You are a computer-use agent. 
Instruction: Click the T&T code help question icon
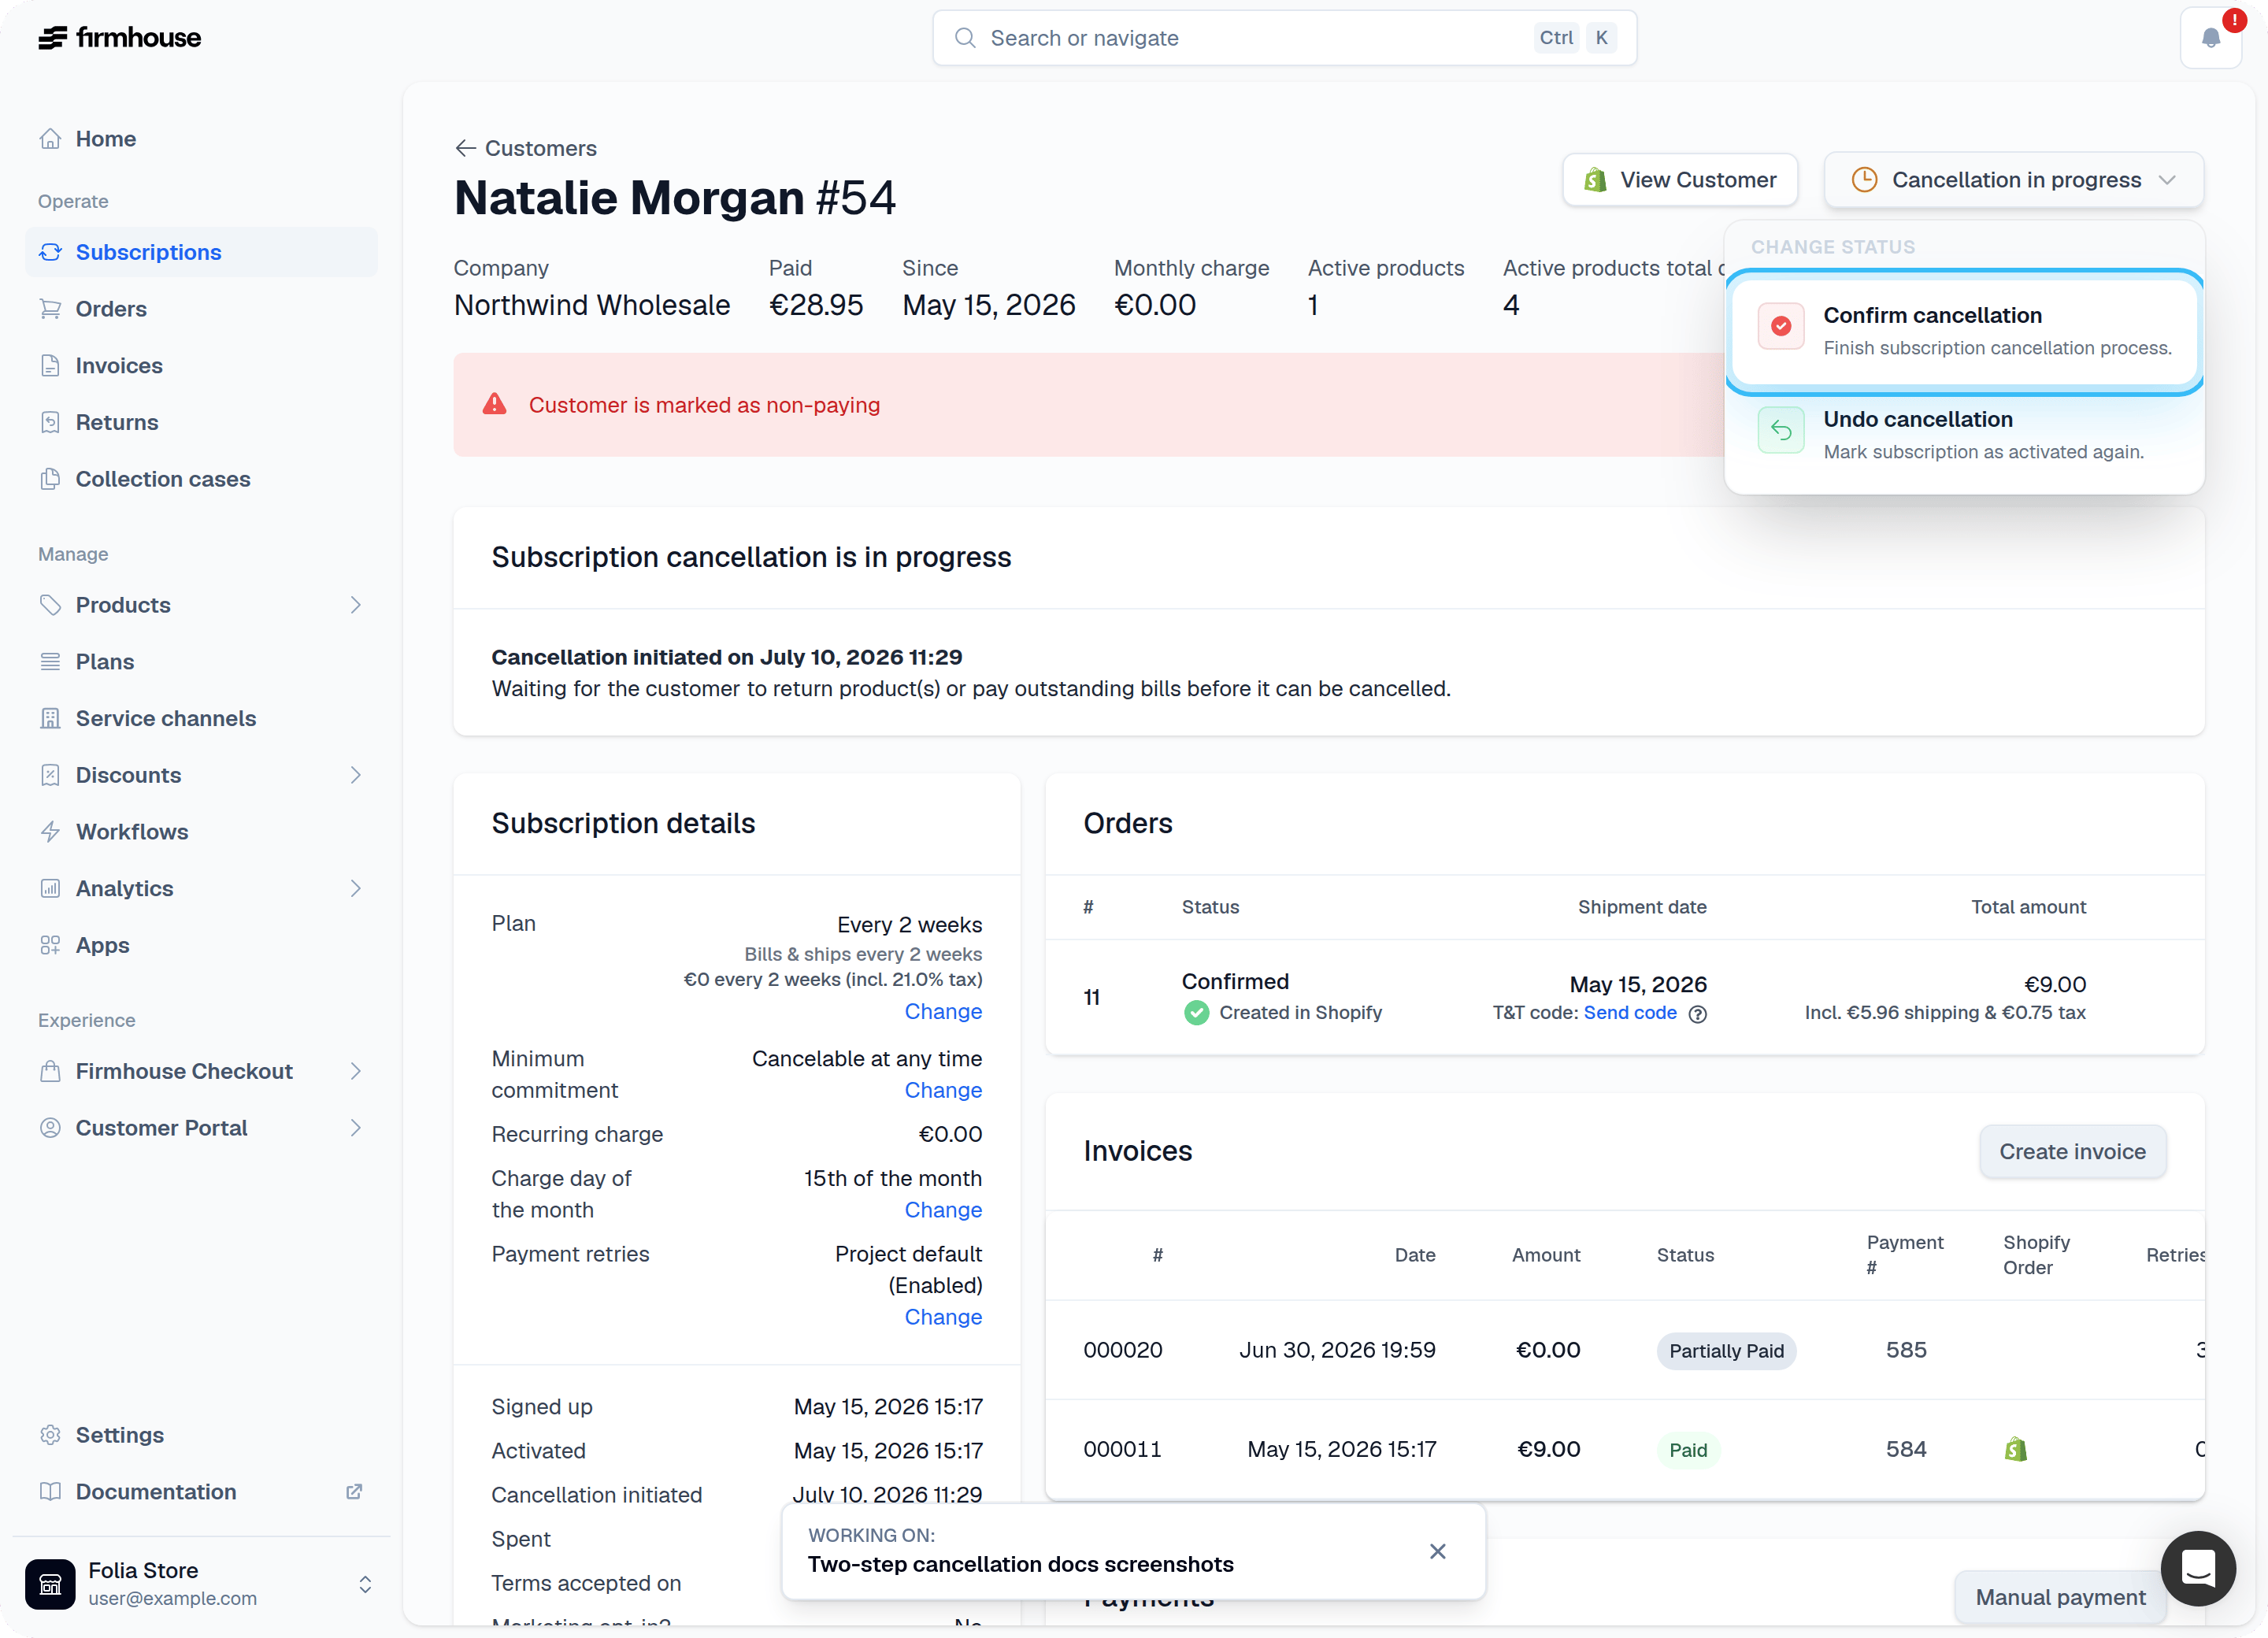[1698, 1013]
